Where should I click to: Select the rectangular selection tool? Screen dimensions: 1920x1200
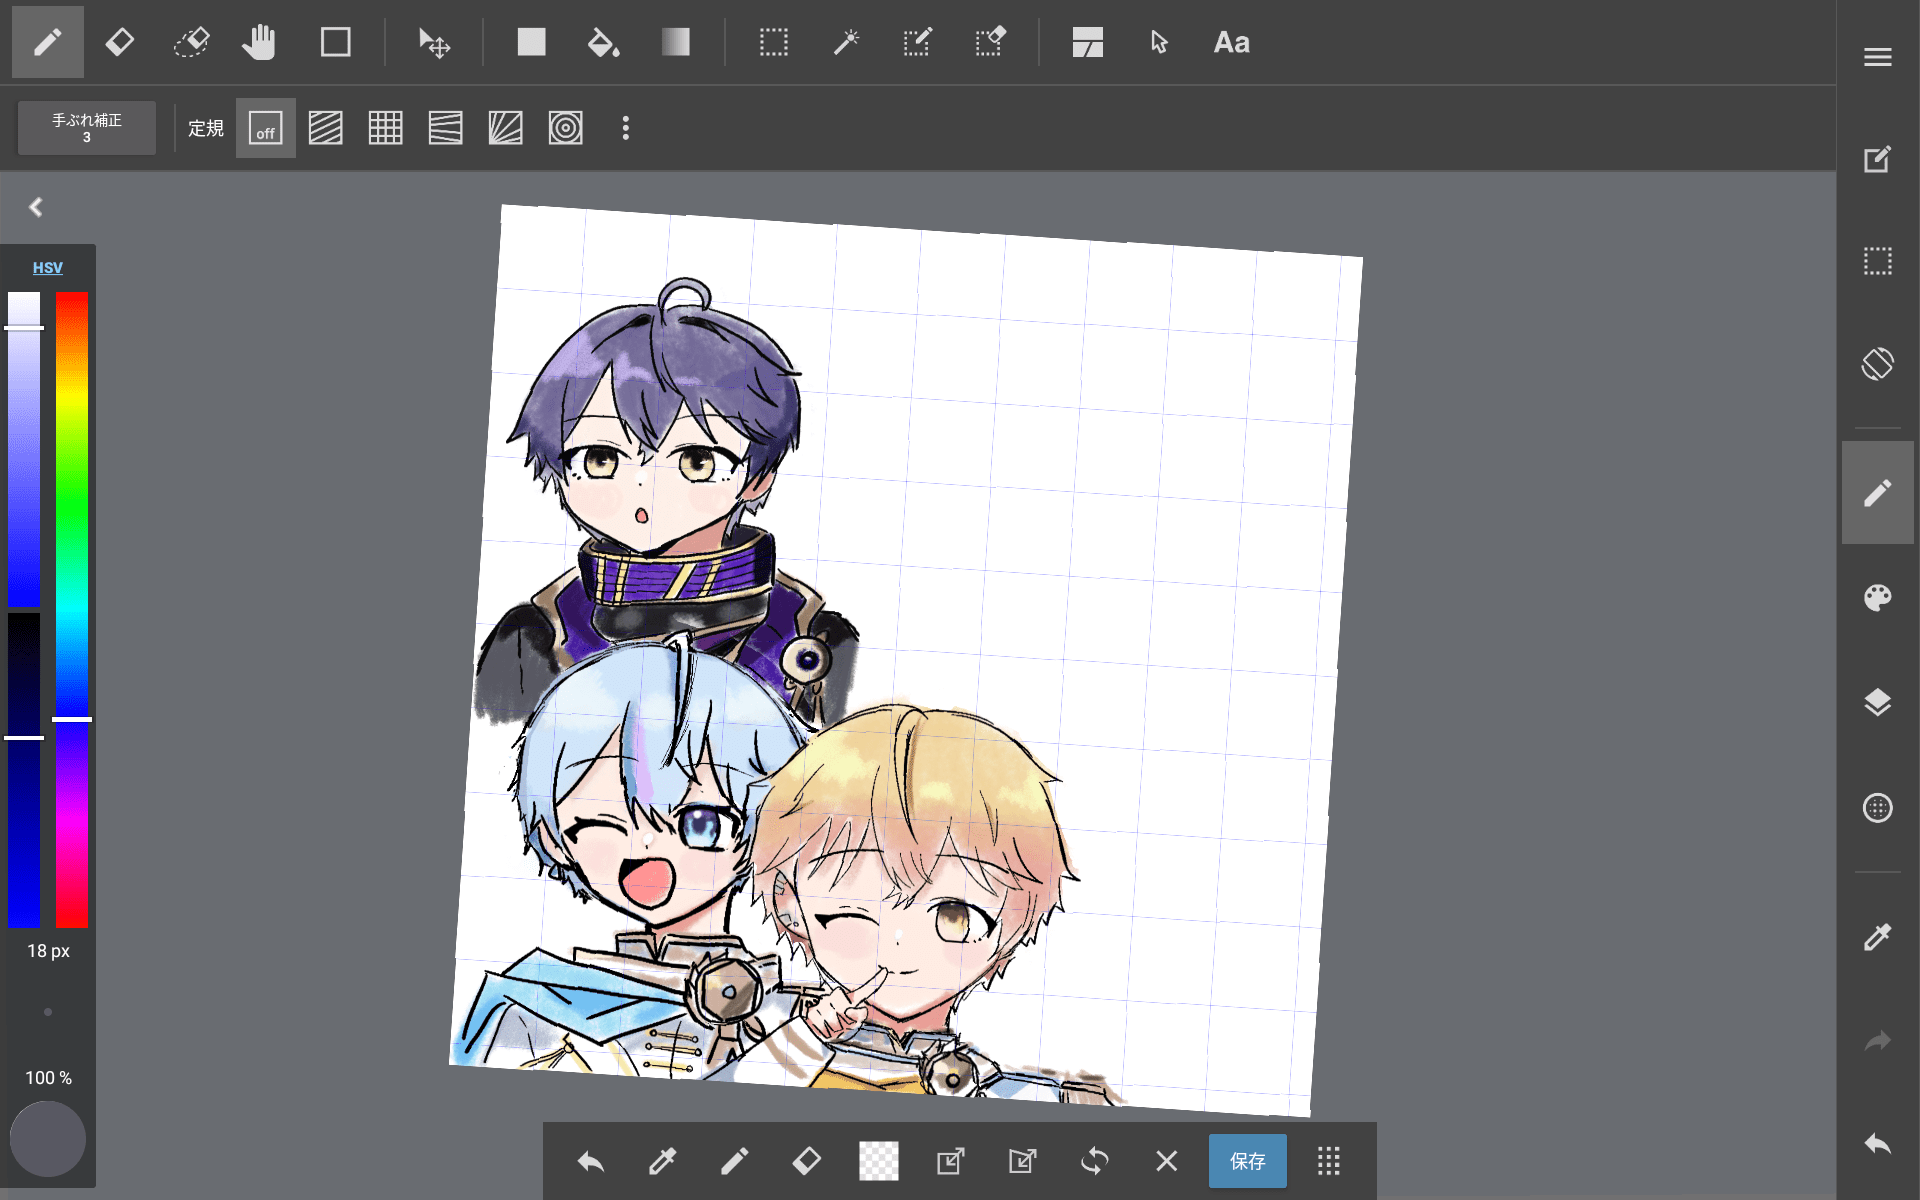[773, 42]
